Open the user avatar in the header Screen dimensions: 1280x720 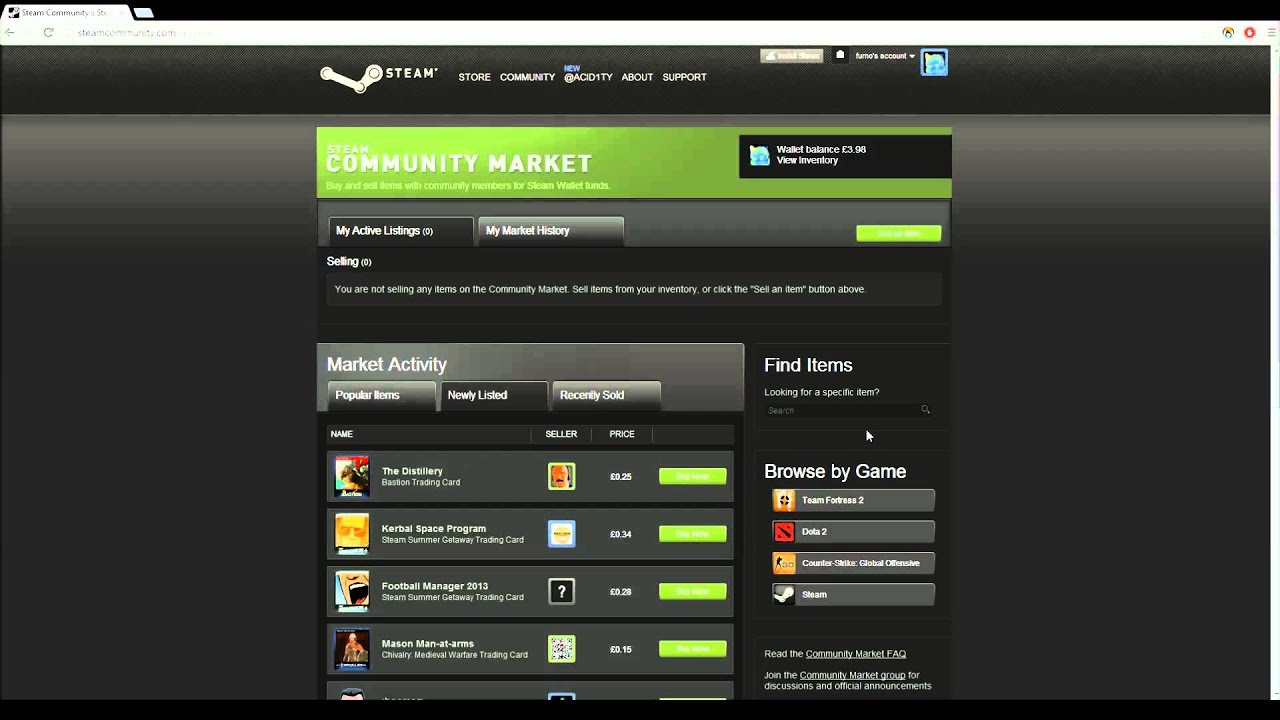[x=934, y=62]
